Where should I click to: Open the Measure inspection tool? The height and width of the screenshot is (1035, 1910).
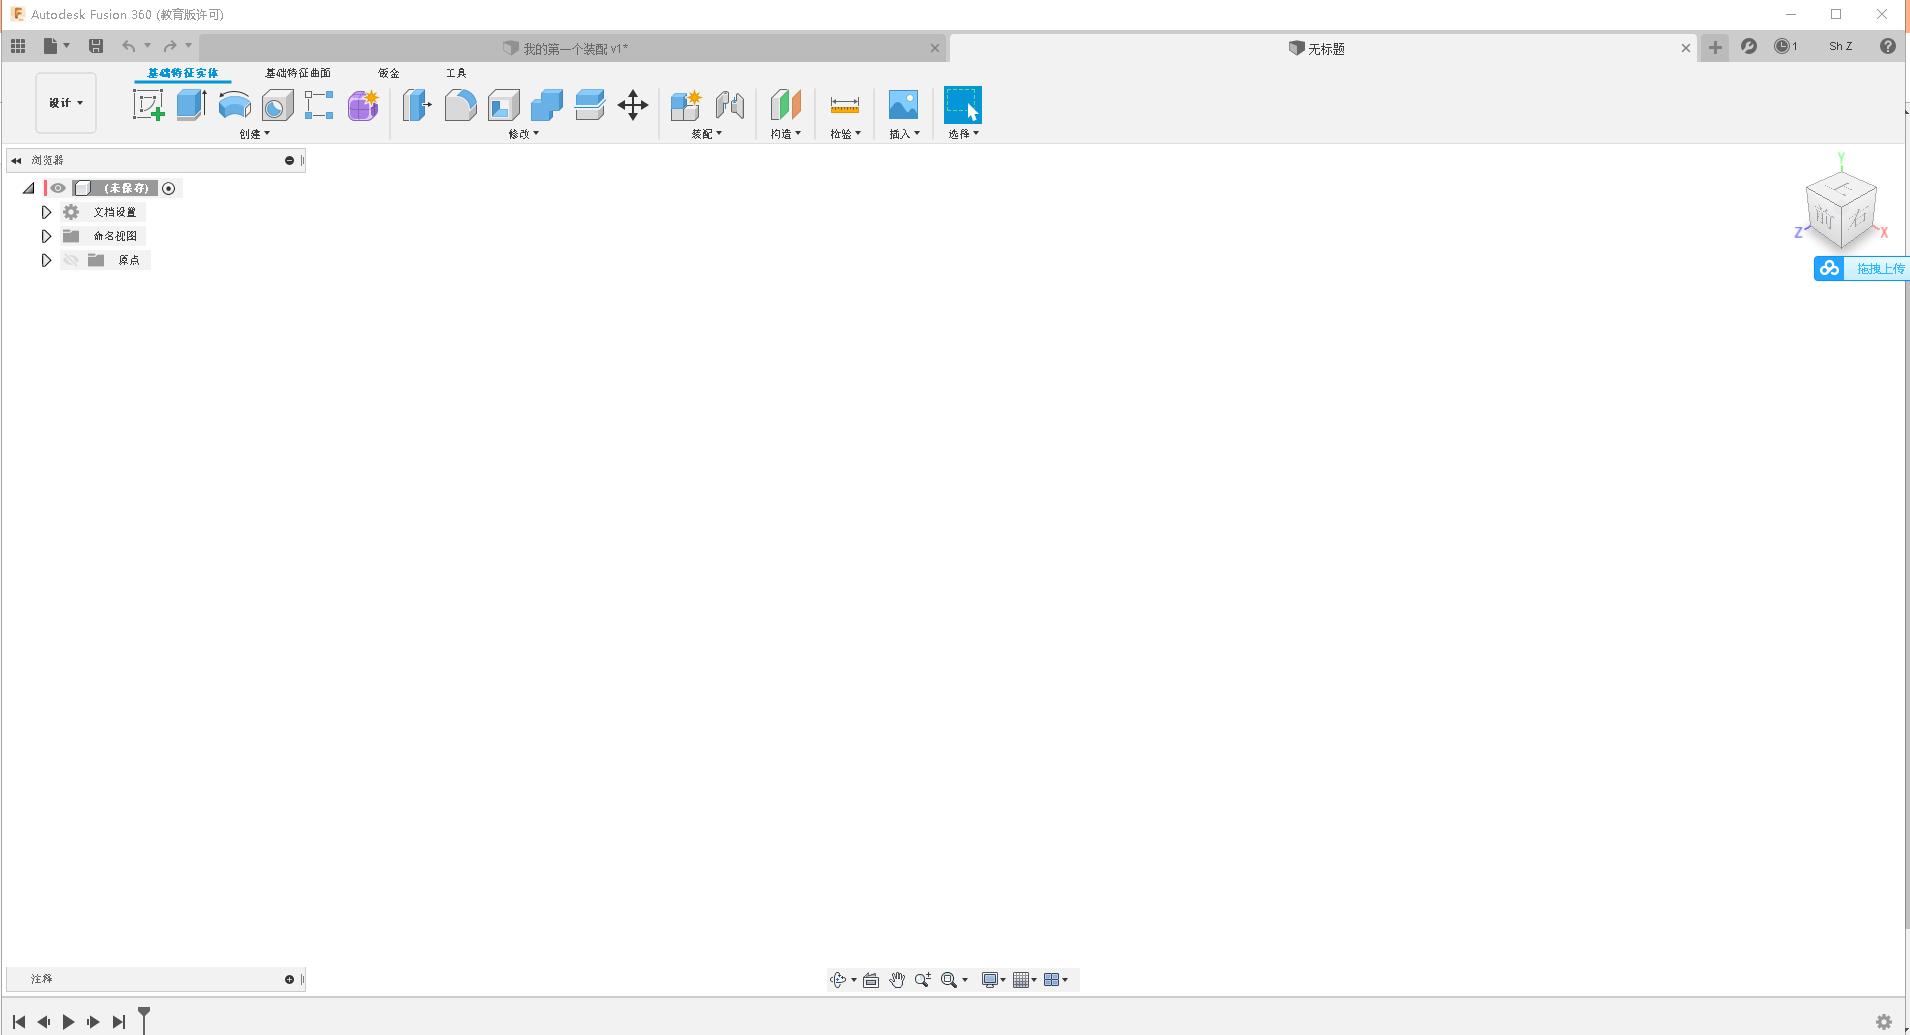point(844,105)
